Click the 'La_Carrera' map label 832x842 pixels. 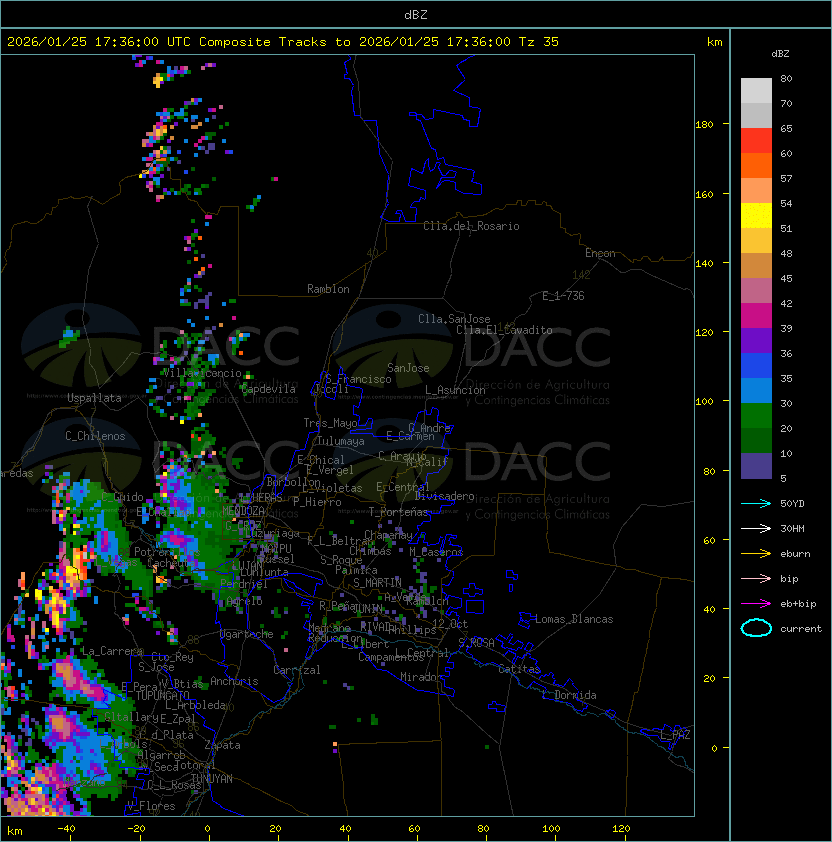(x=112, y=651)
